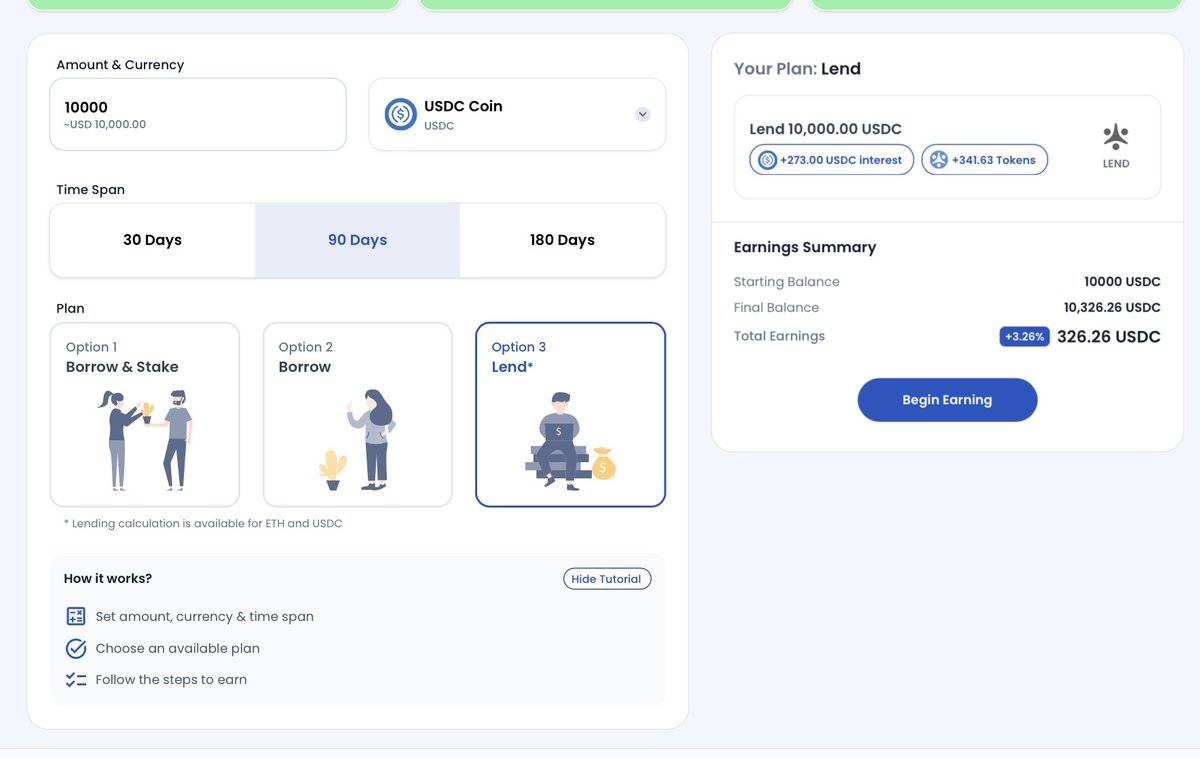Click the USDC icon in the interest badge
Image resolution: width=1200 pixels, height=758 pixels.
point(768,160)
